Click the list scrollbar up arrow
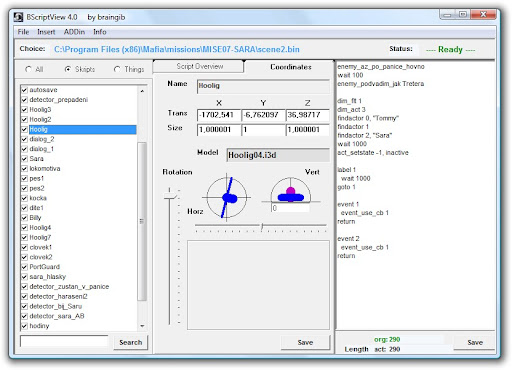This screenshot has width=512, height=370. point(142,91)
